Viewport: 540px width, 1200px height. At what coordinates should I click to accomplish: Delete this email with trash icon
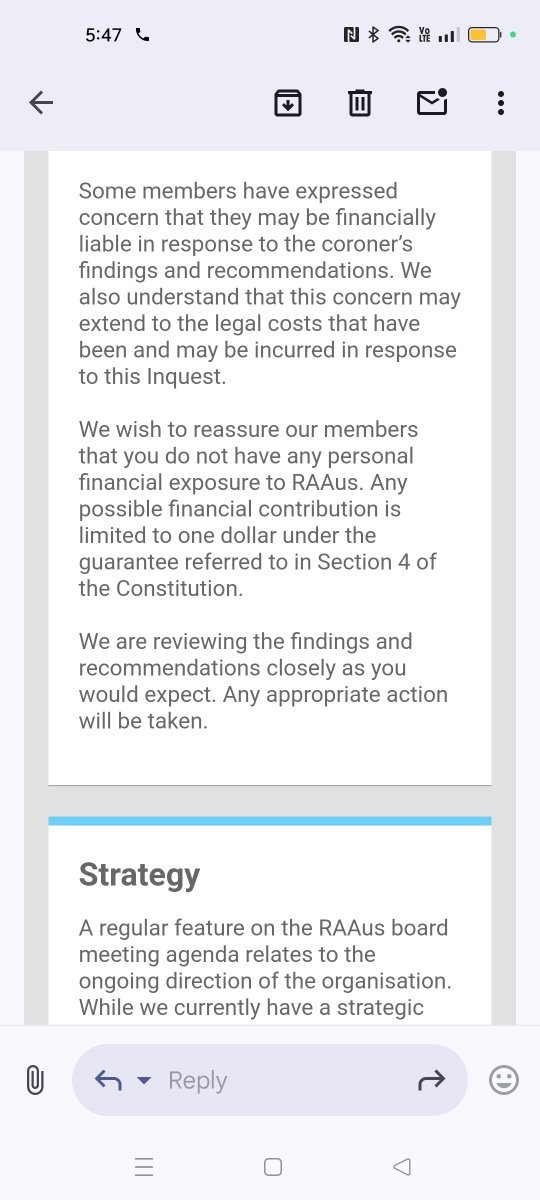pos(360,102)
